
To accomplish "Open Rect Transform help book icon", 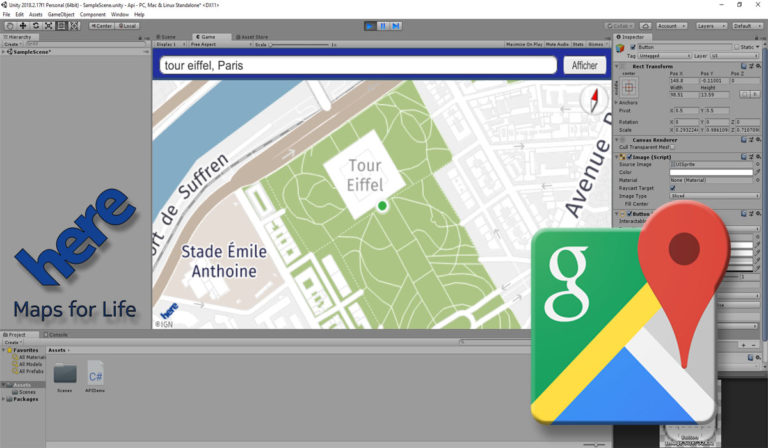I will (x=743, y=66).
